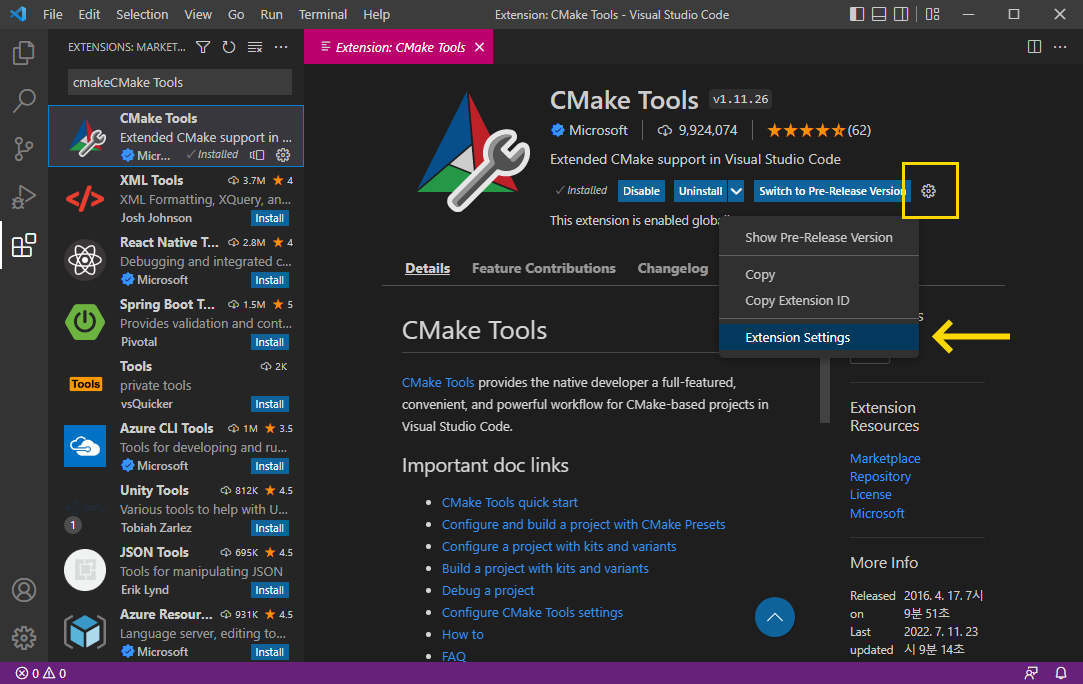Click the Uninstall button
The image size is (1083, 684).
click(x=700, y=191)
